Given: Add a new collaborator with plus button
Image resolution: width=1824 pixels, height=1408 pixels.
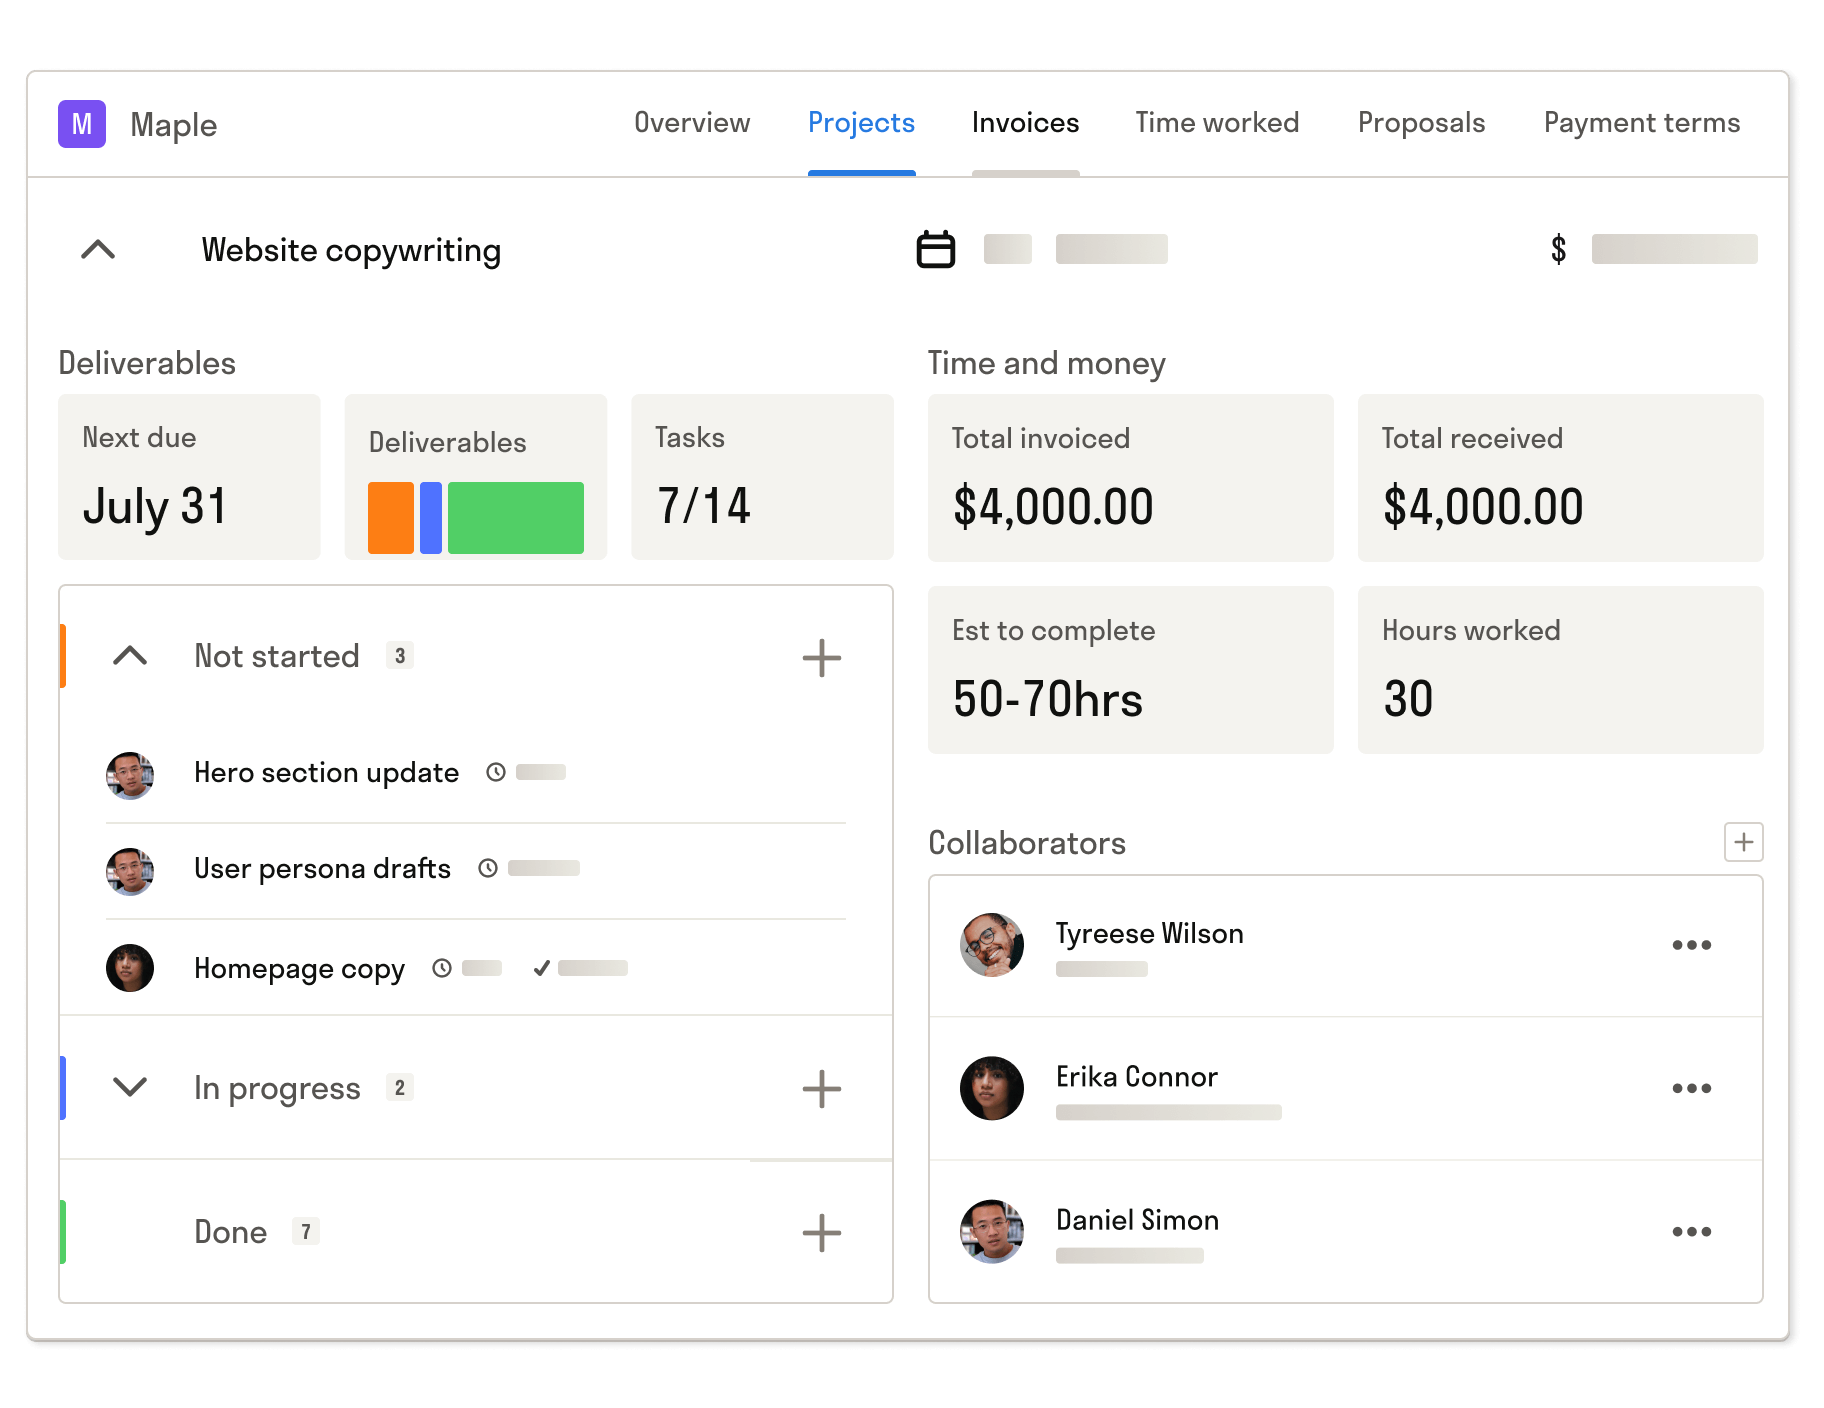Looking at the screenshot, I should click(x=1744, y=842).
